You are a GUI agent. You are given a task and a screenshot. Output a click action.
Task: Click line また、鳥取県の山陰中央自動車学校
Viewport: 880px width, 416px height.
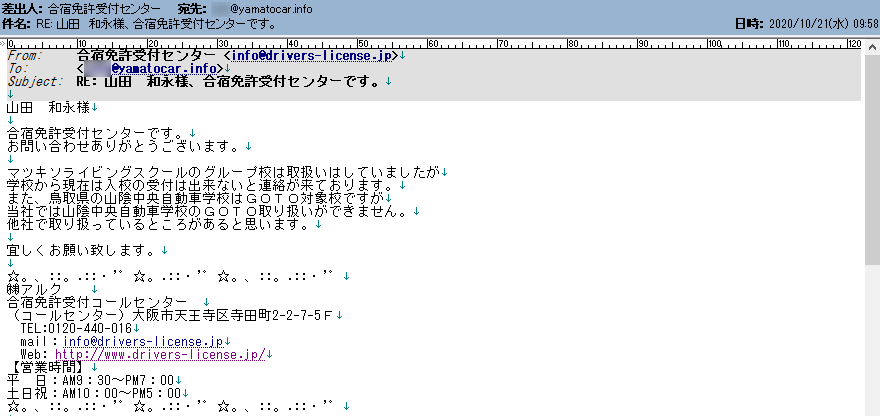coord(196,199)
